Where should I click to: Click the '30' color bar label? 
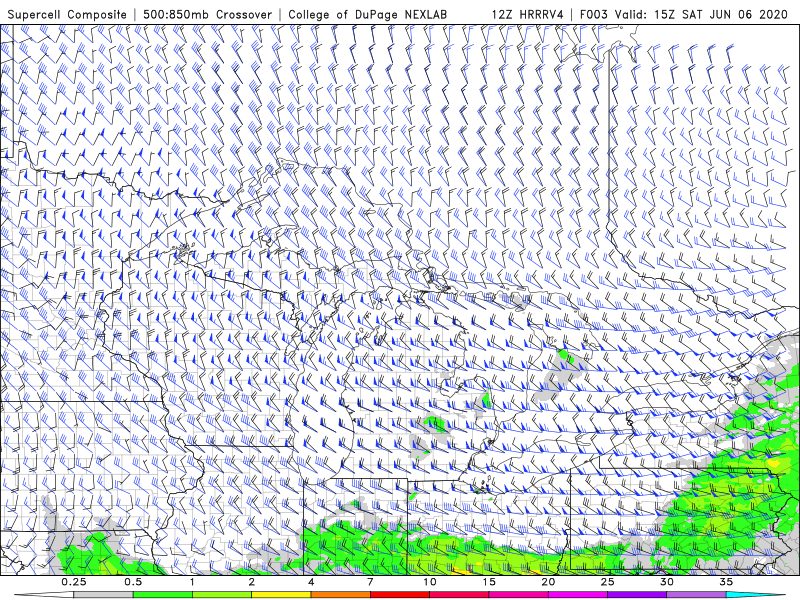(667, 582)
